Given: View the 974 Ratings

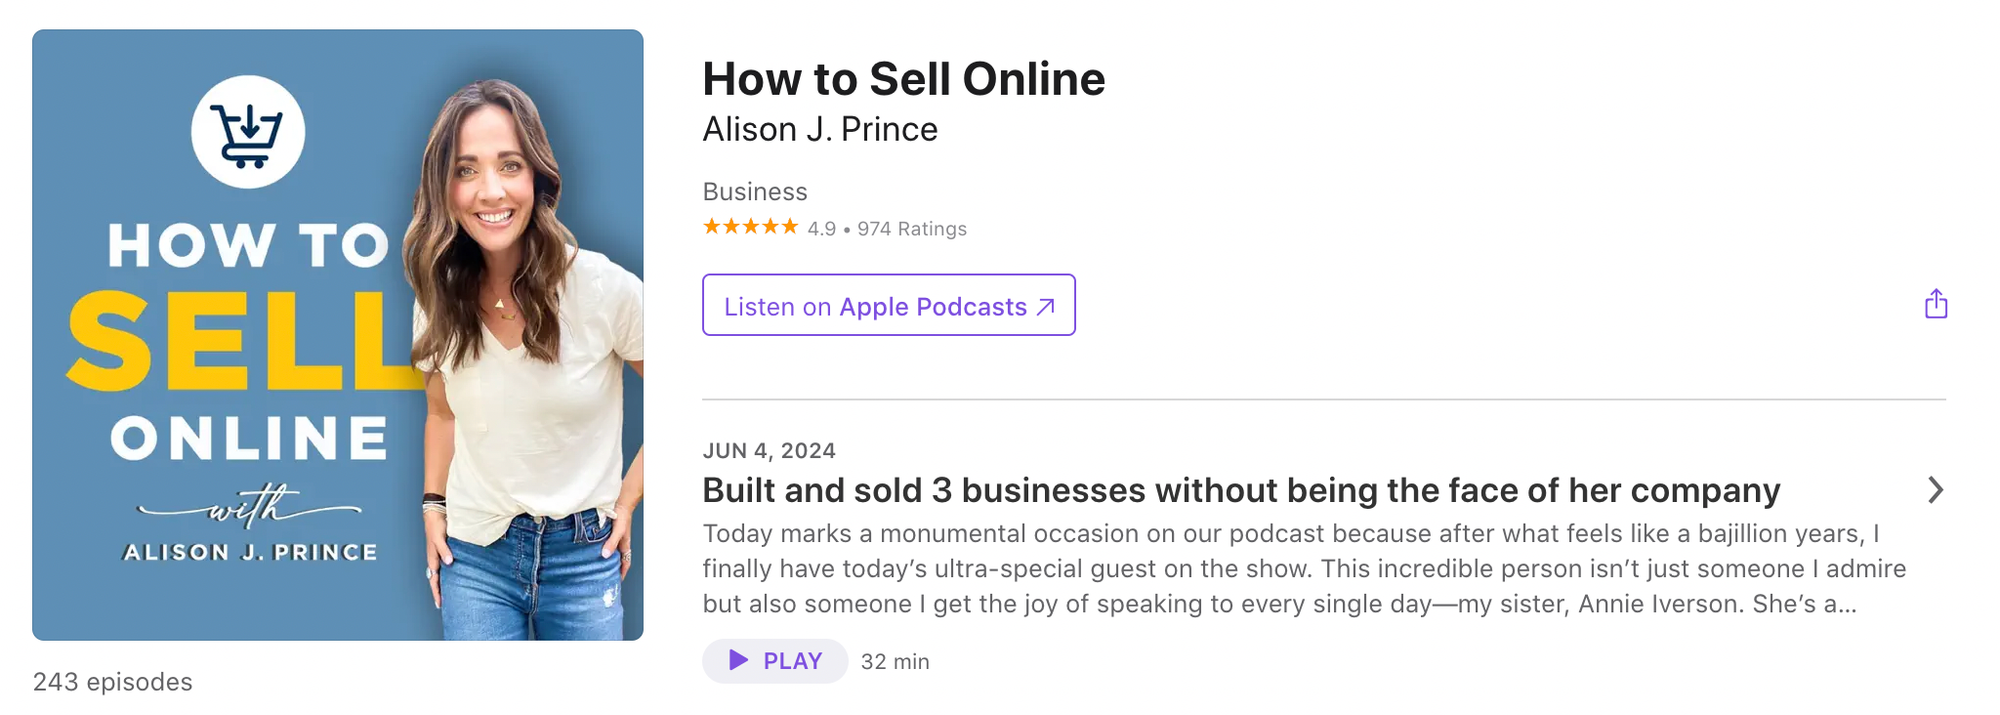Looking at the screenshot, I should pos(912,228).
